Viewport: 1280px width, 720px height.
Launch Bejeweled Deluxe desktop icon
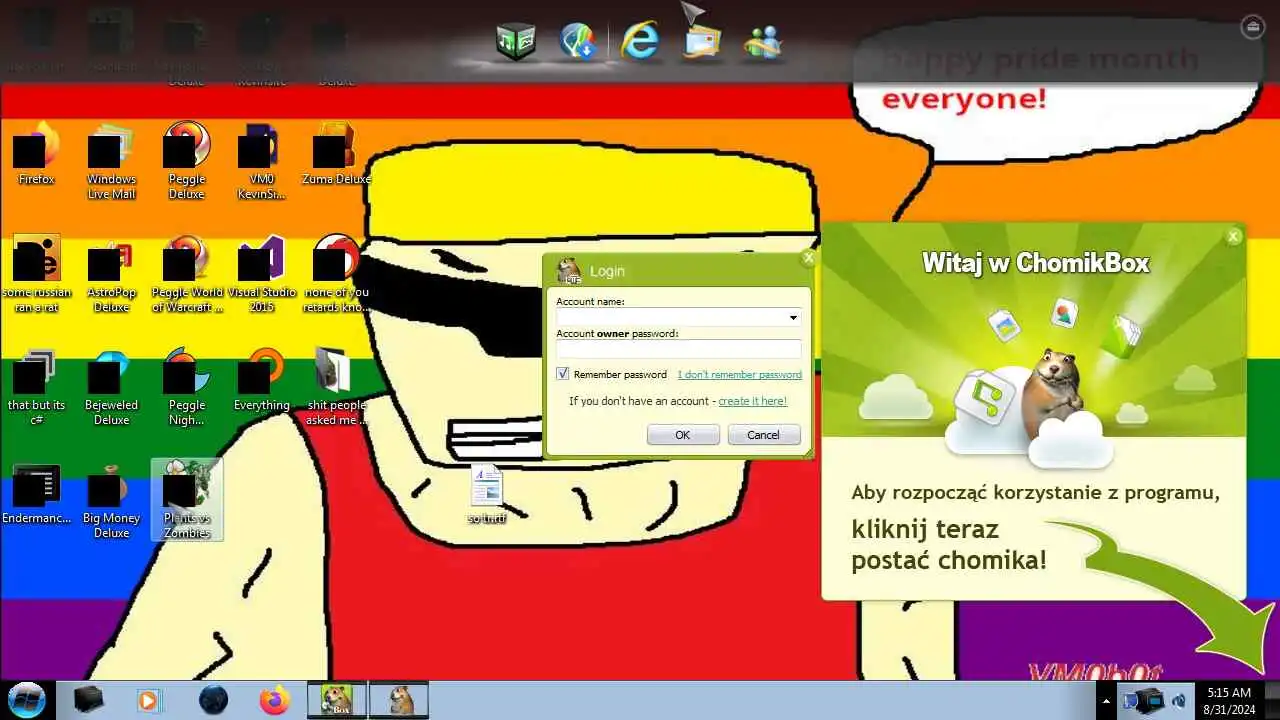[111, 386]
